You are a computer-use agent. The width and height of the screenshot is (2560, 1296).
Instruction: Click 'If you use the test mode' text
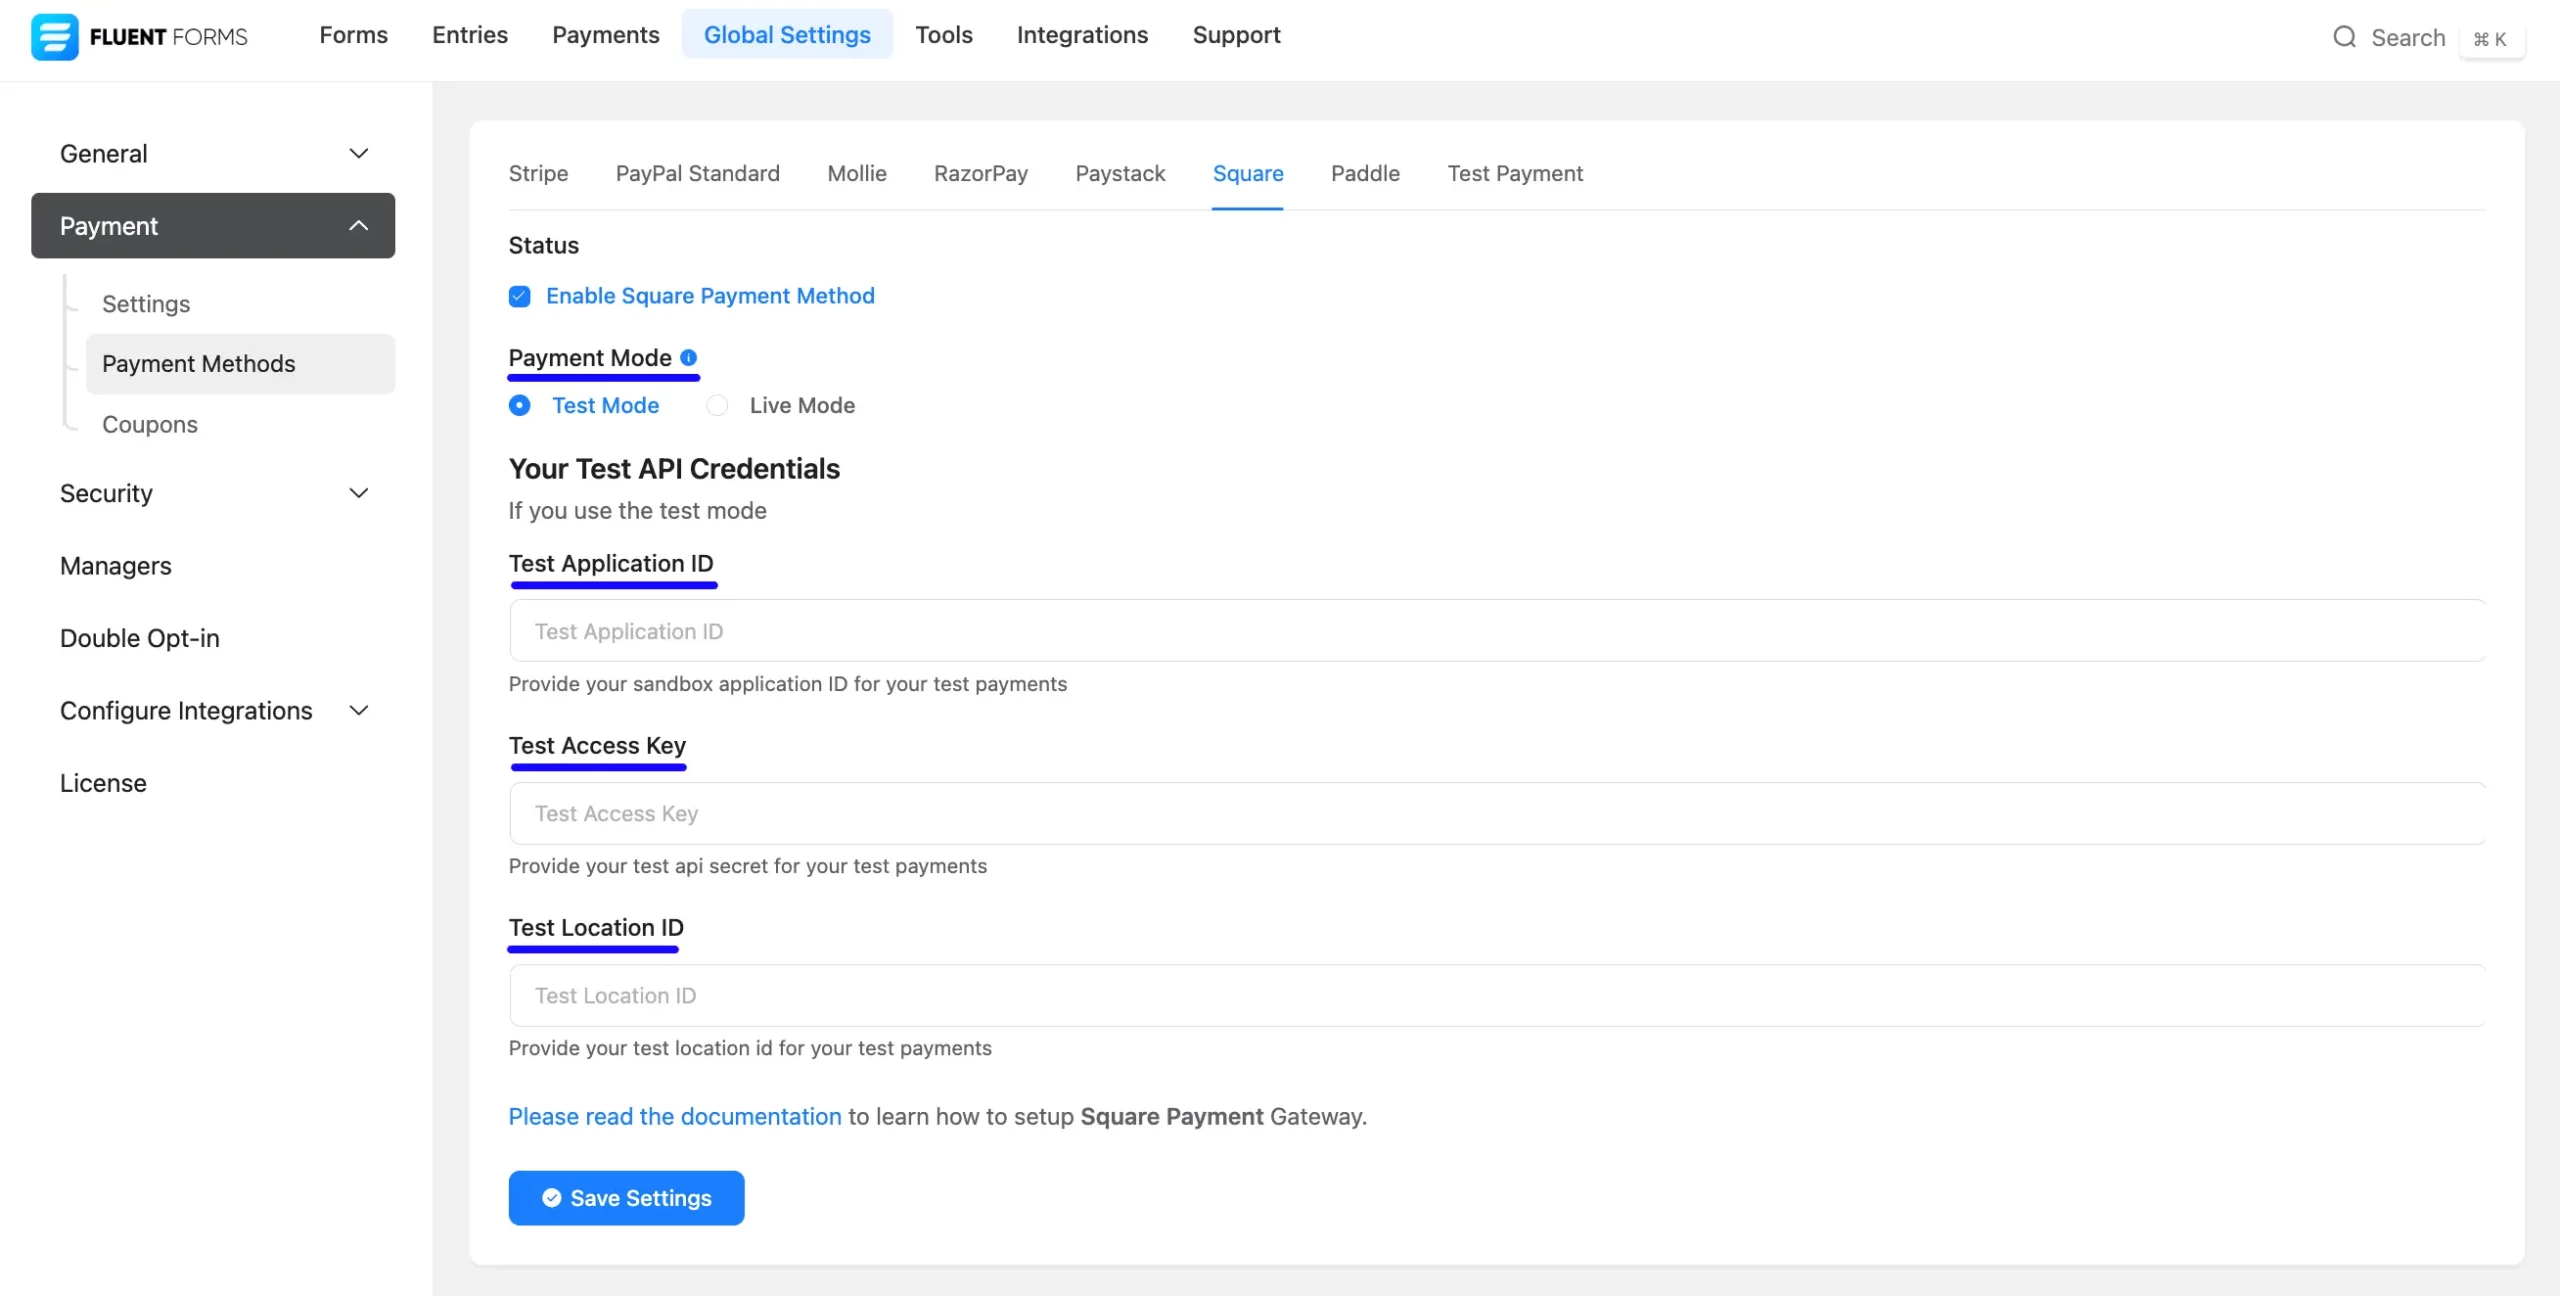638,511
